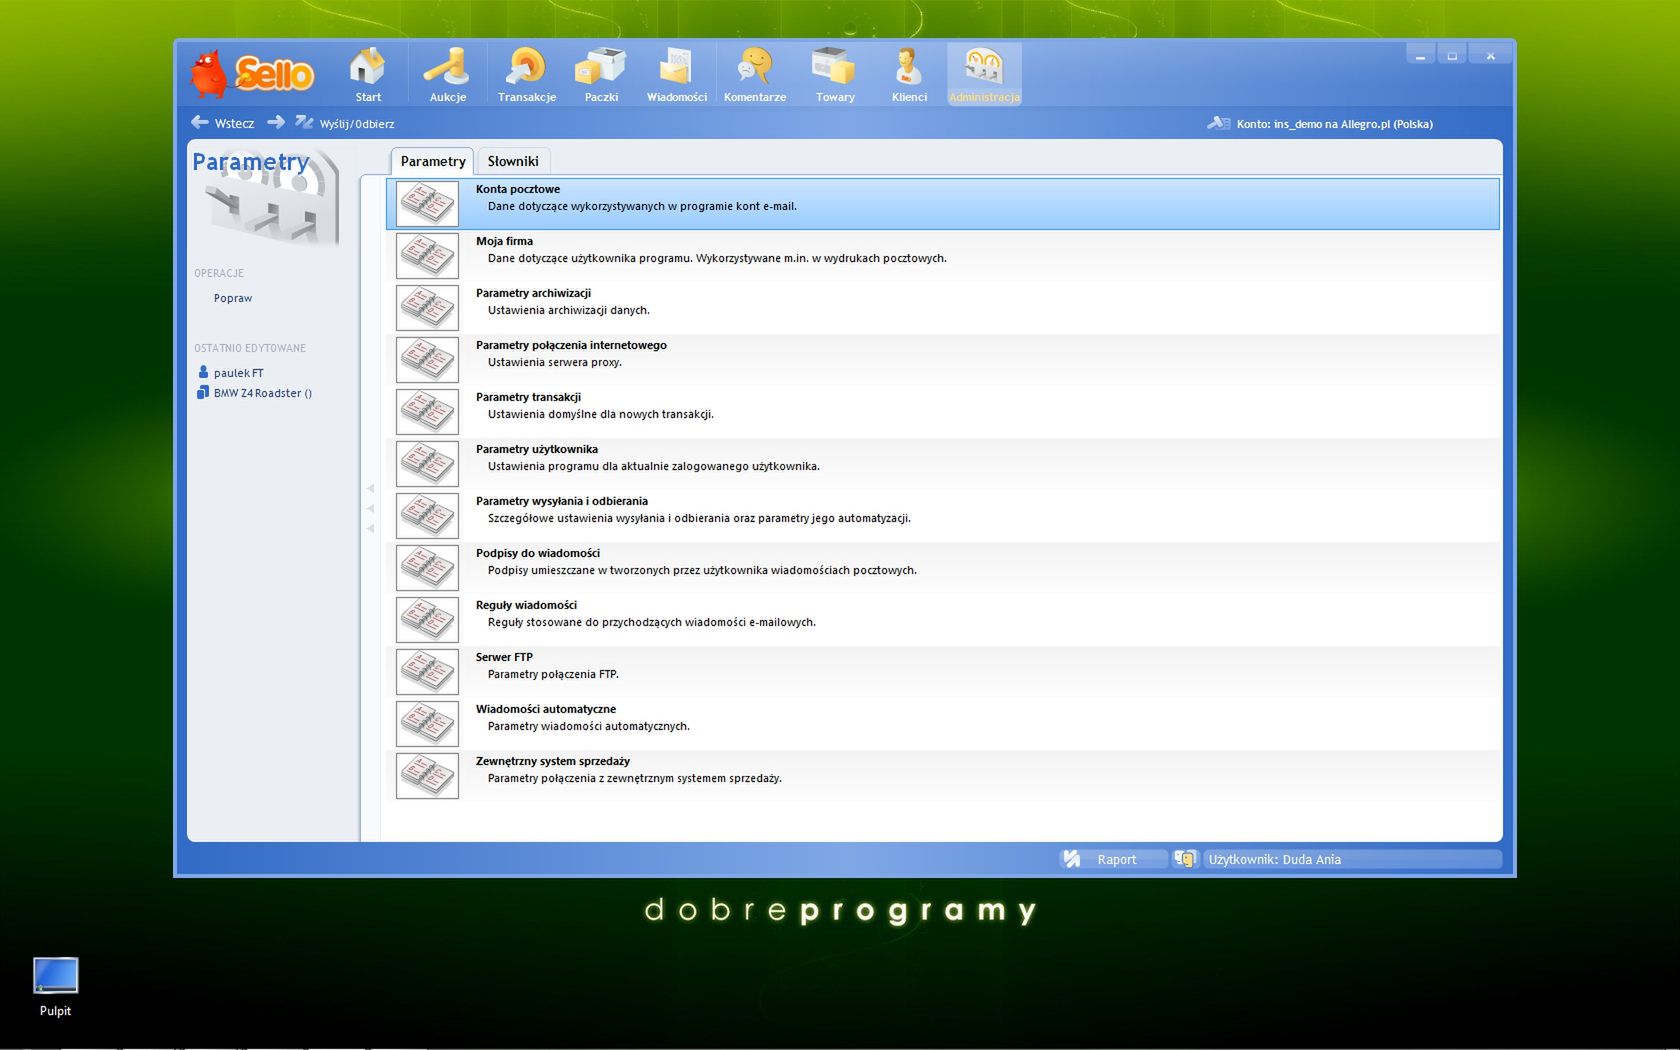
Task: Select Parametry połączenia internetowego title
Action: (571, 345)
